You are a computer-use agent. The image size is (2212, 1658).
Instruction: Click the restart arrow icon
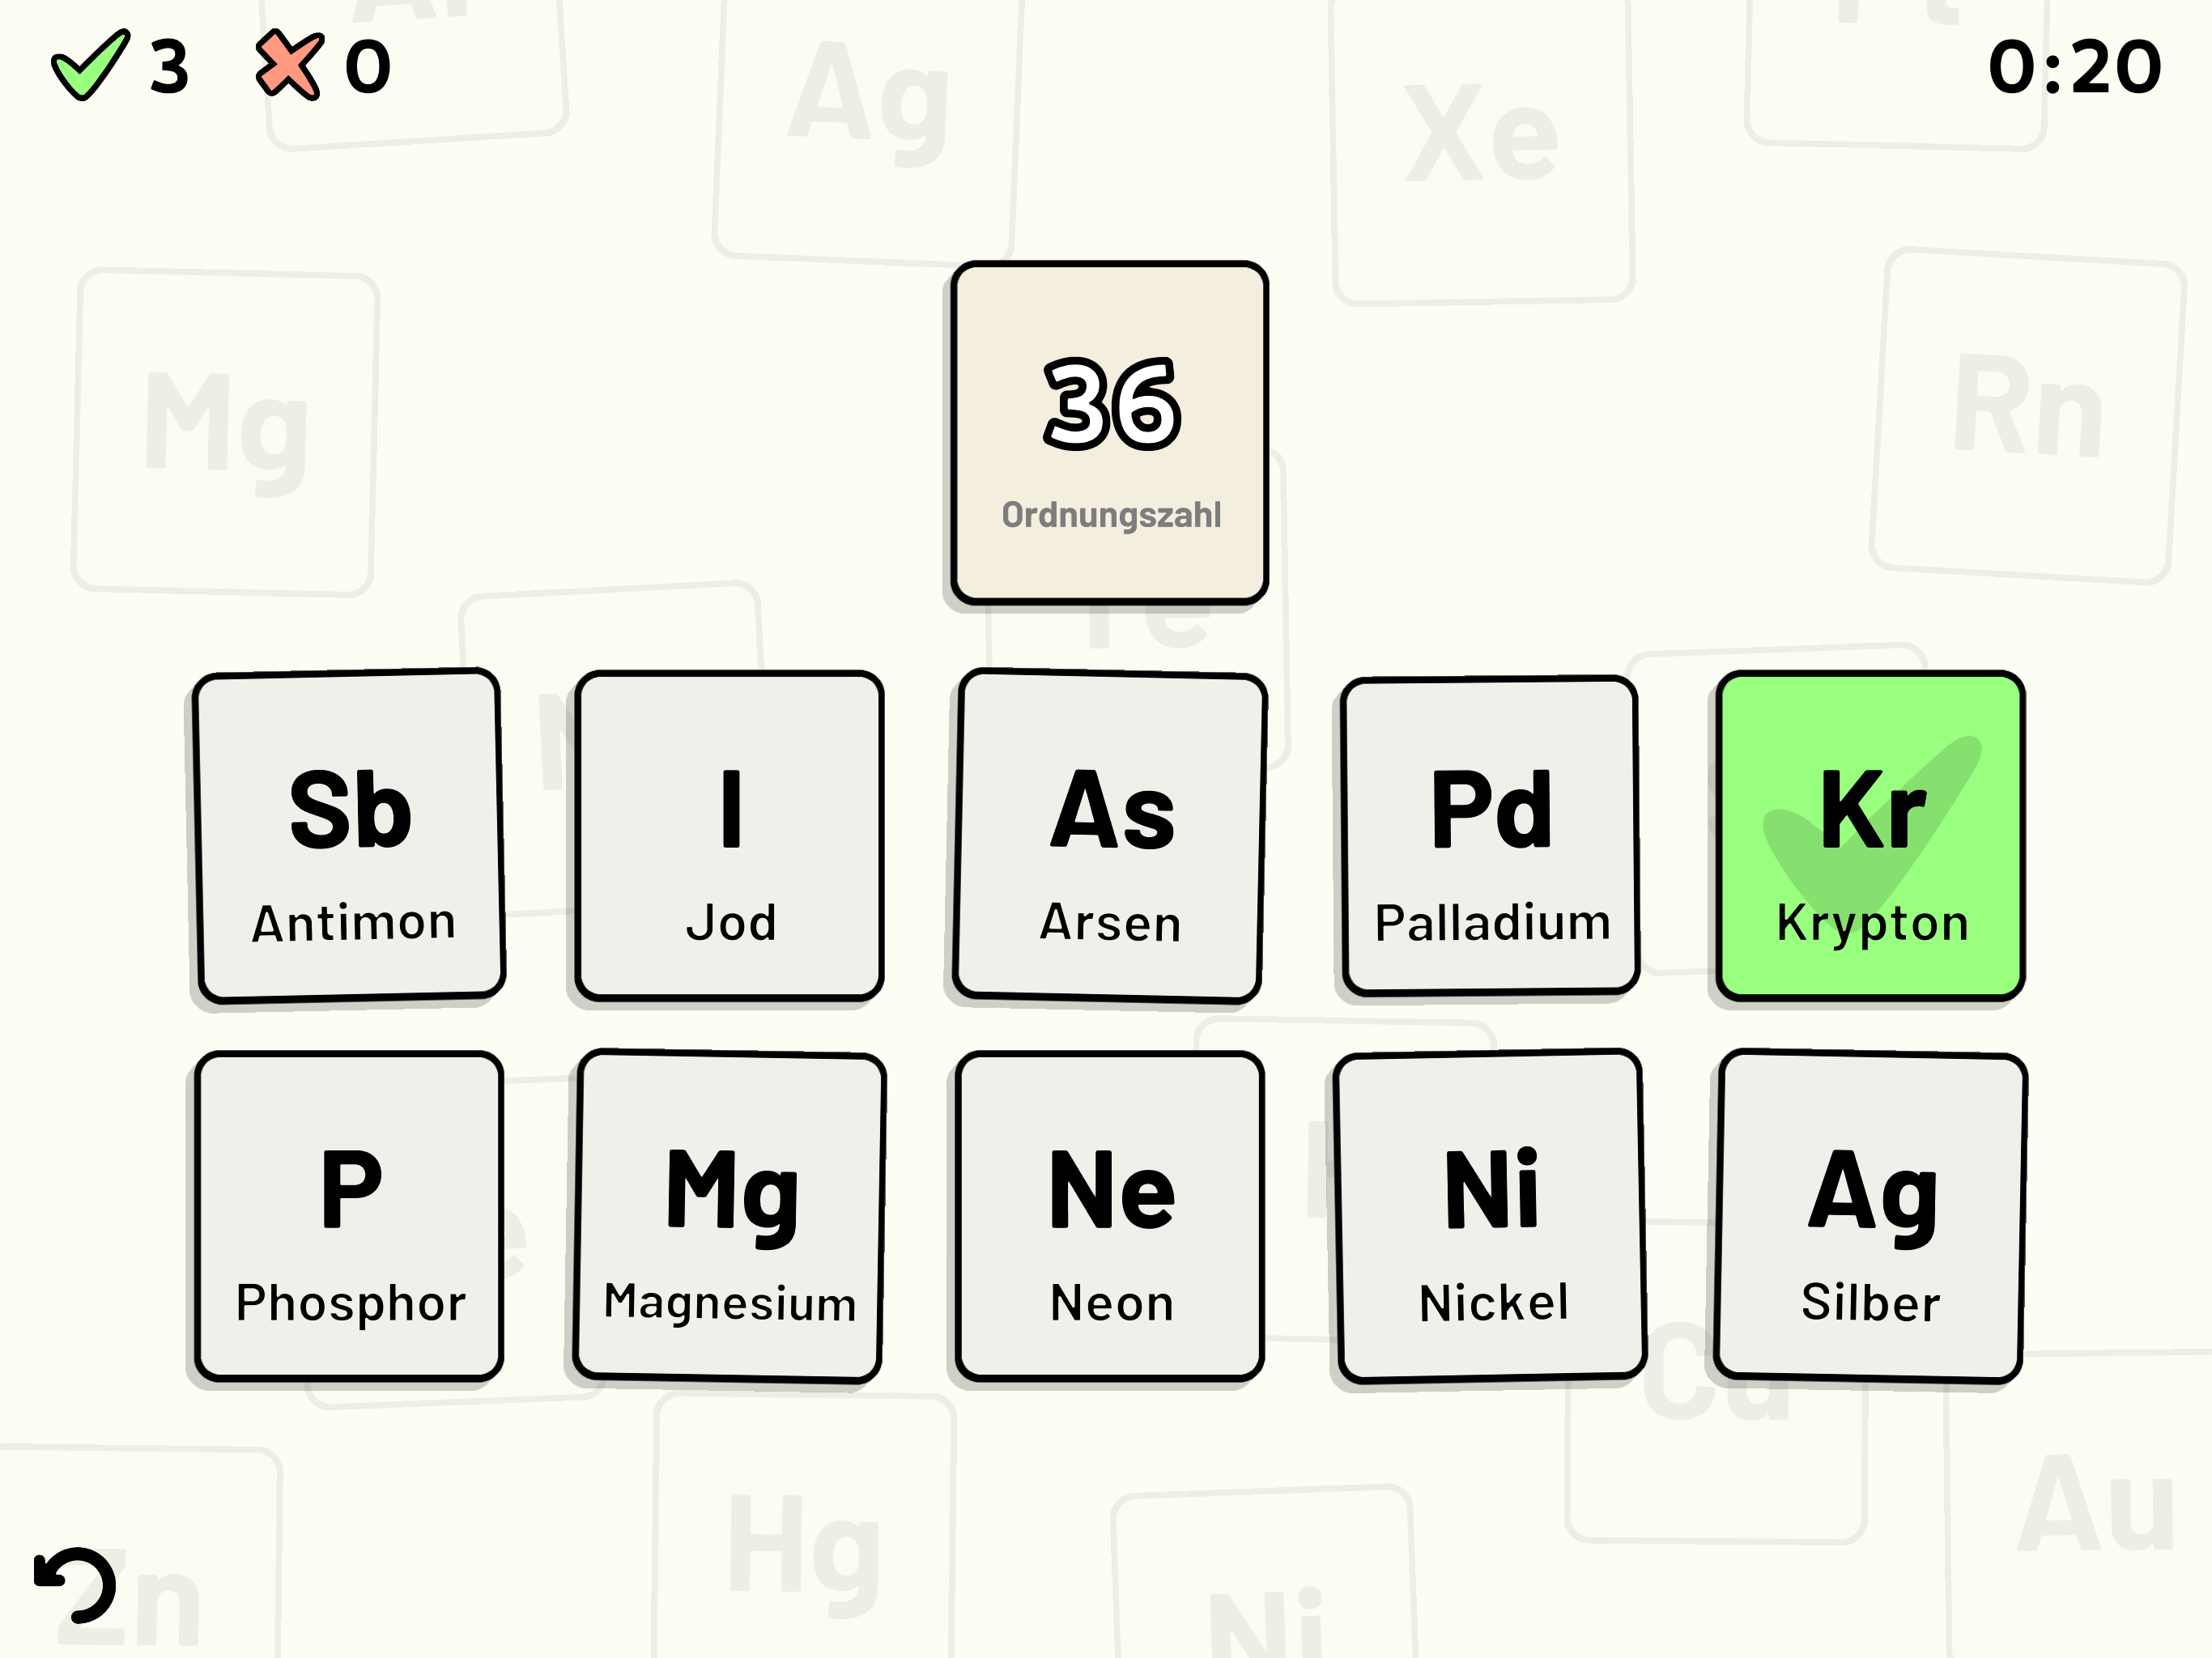pyautogui.click(x=75, y=1585)
